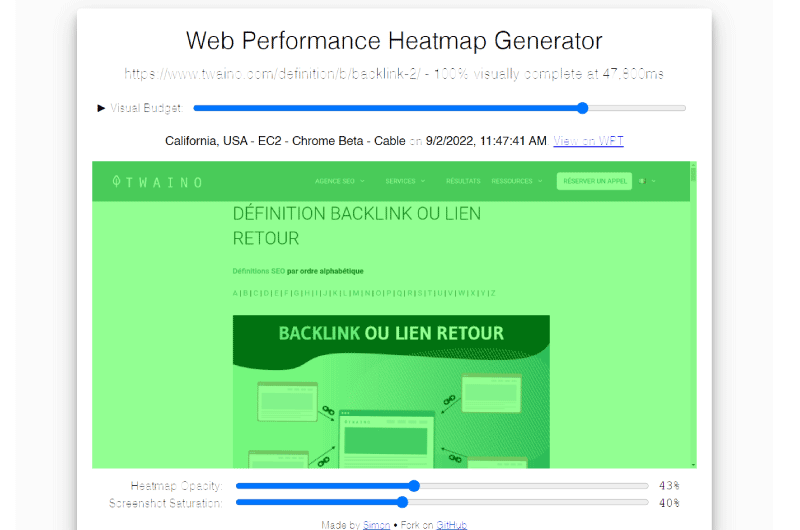Click the DÉFINITION BACKLINK OU LIEN RETOUR heading
The width and height of the screenshot is (800, 530).
tap(357, 226)
